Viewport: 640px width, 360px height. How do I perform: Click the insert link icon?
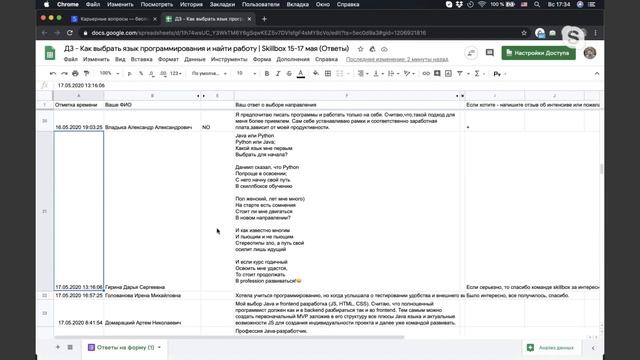pyautogui.click(x=426, y=73)
